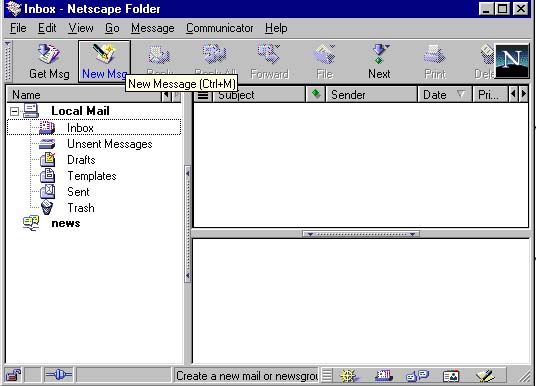
Task: Click the news server icon
Action: click(31, 223)
